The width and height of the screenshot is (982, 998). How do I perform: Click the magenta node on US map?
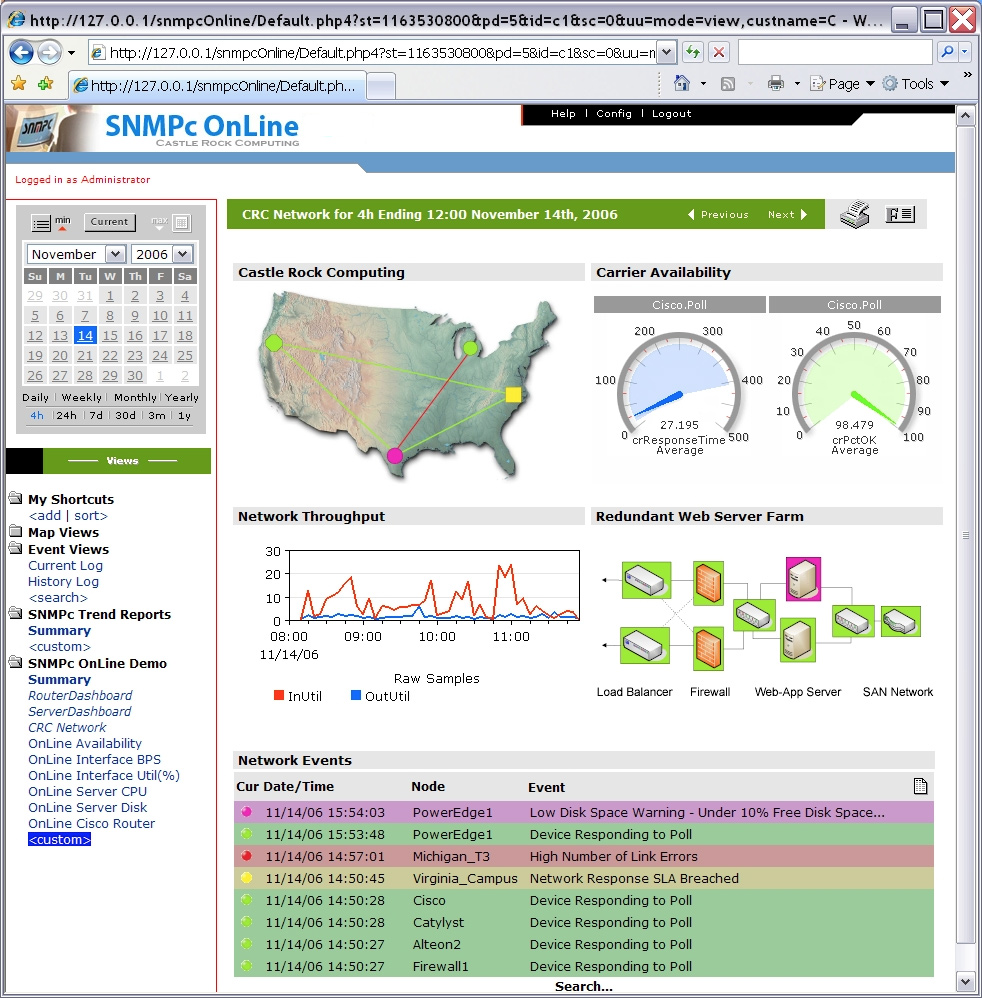395,456
